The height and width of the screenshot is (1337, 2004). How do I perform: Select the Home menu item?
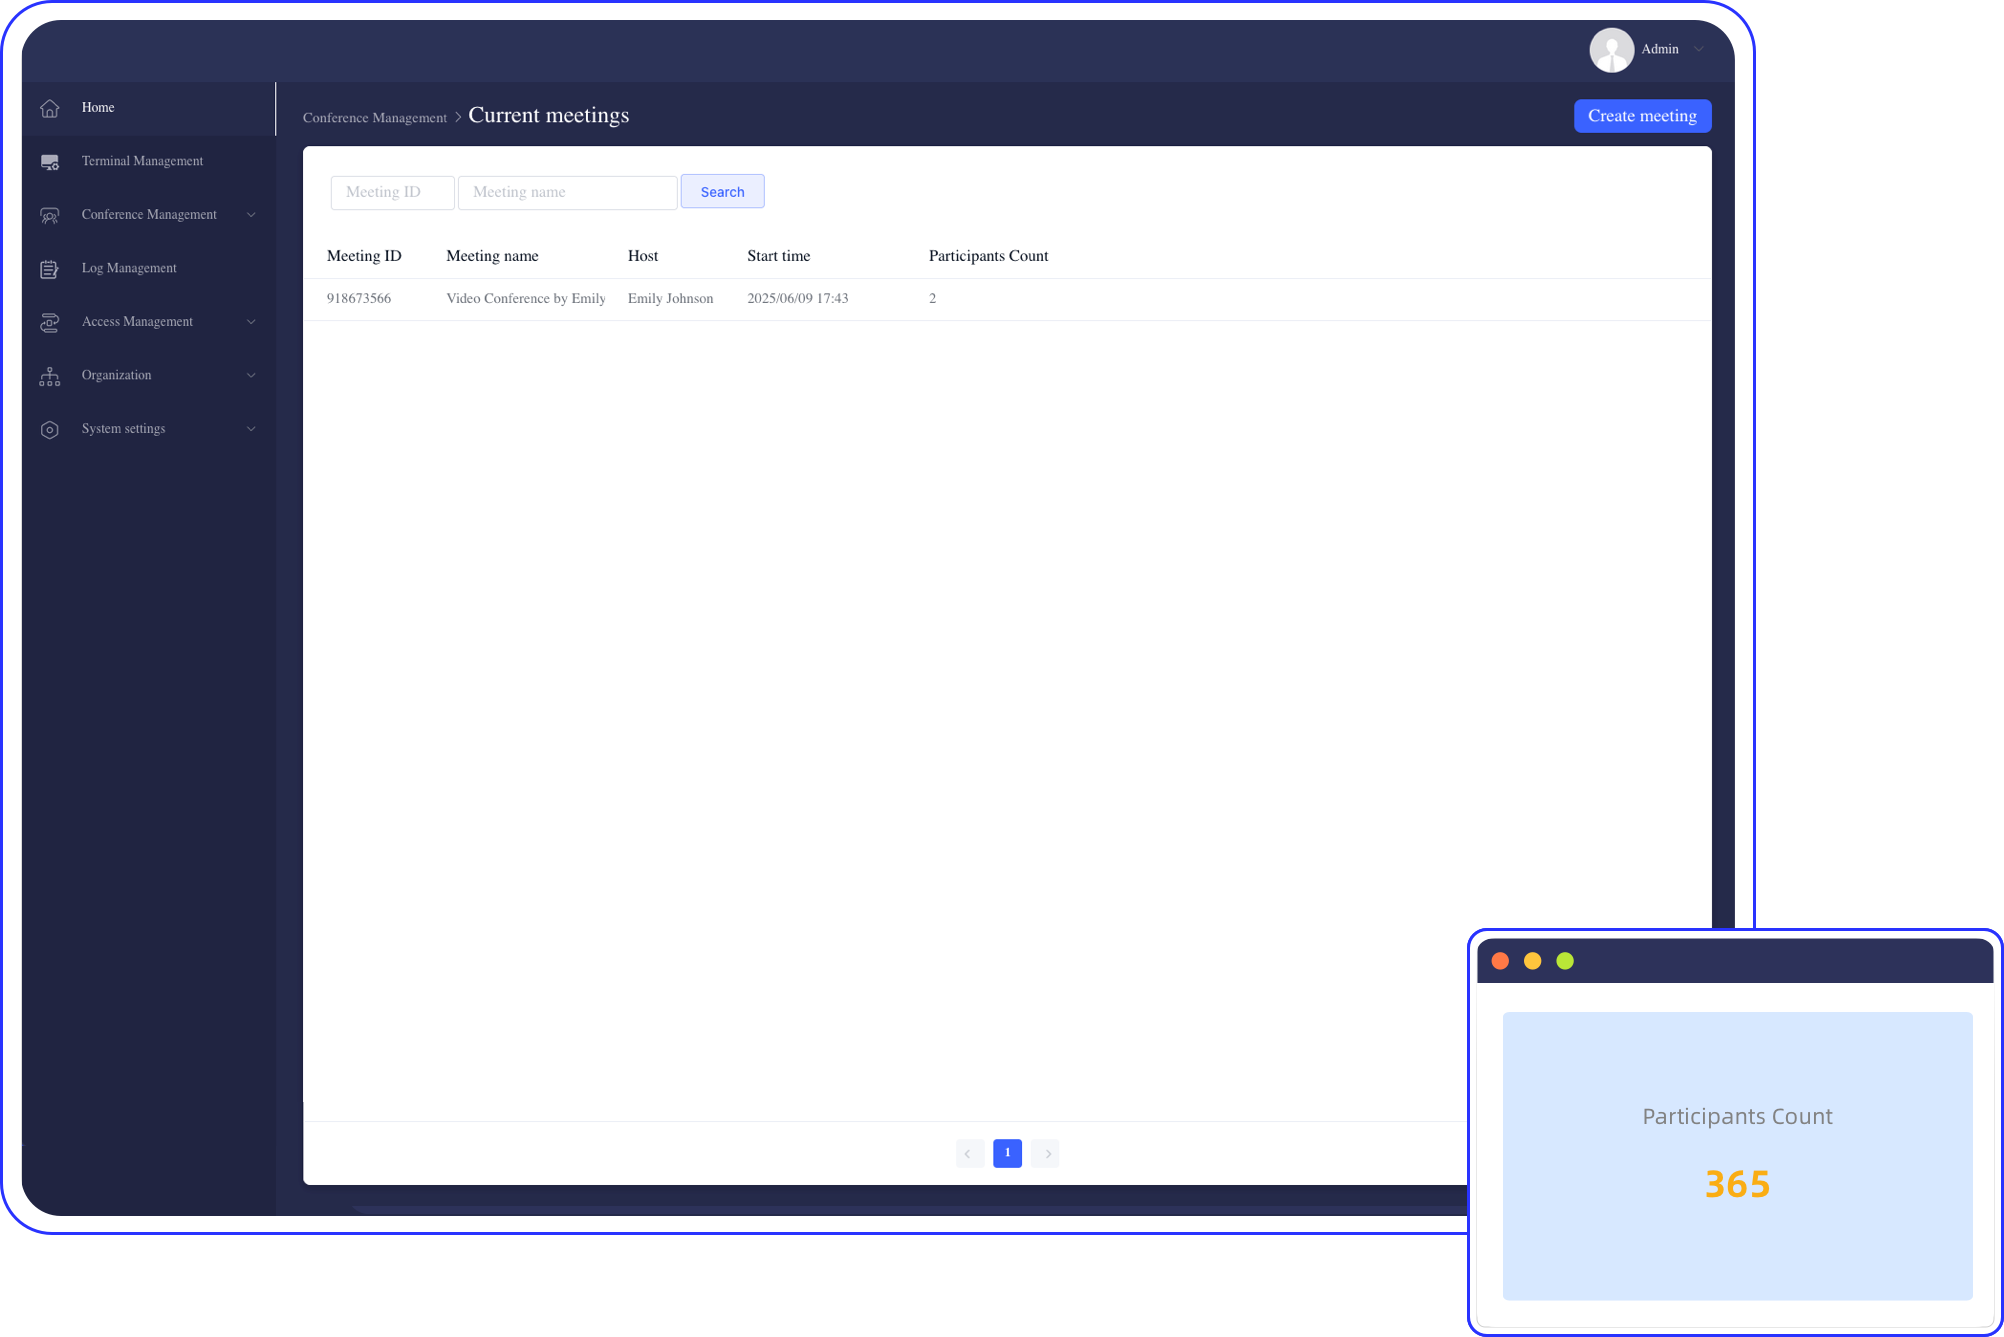click(x=98, y=107)
